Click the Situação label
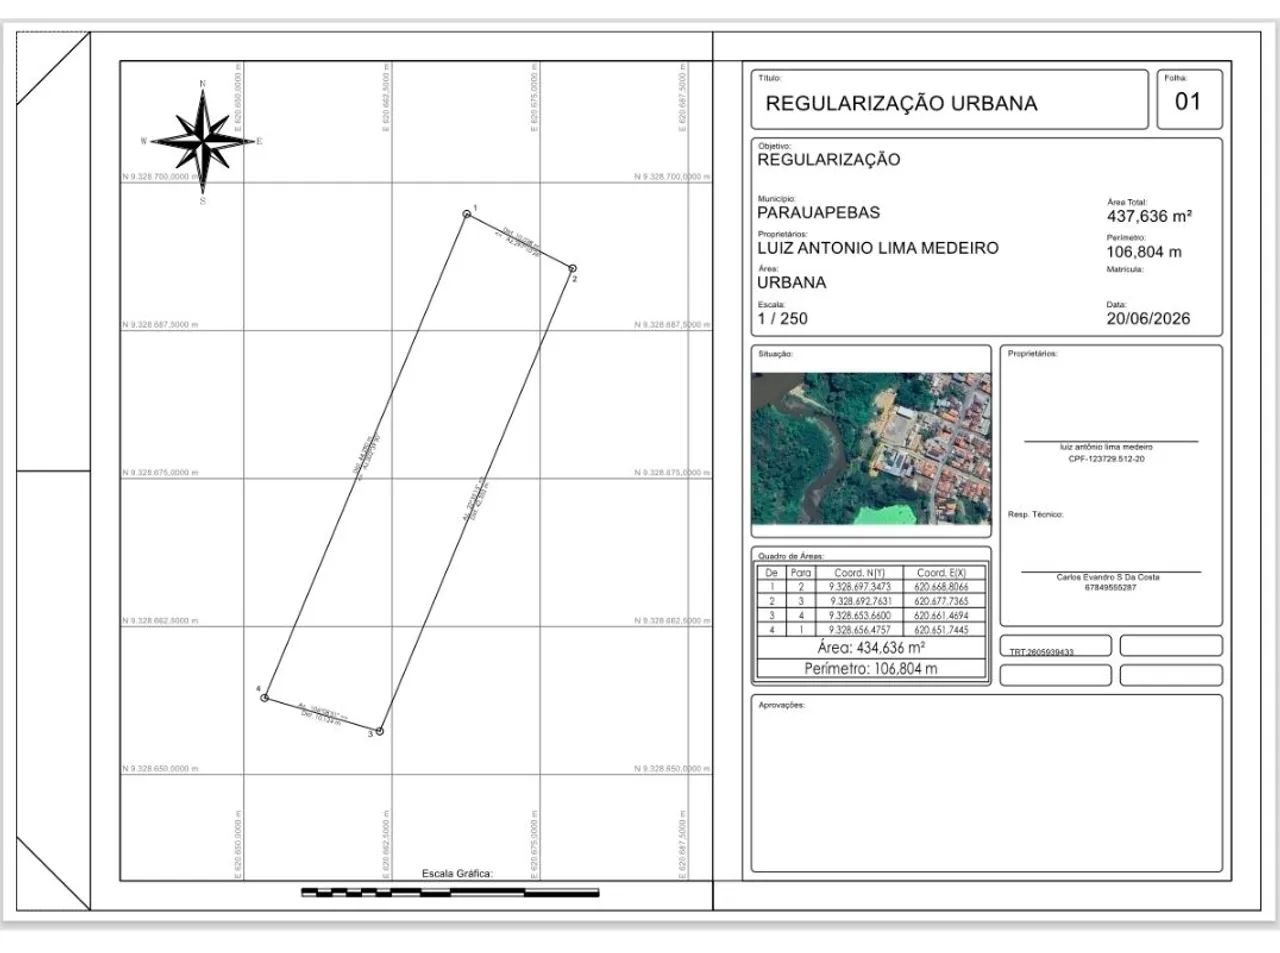This screenshot has height=953, width=1280. point(775,353)
